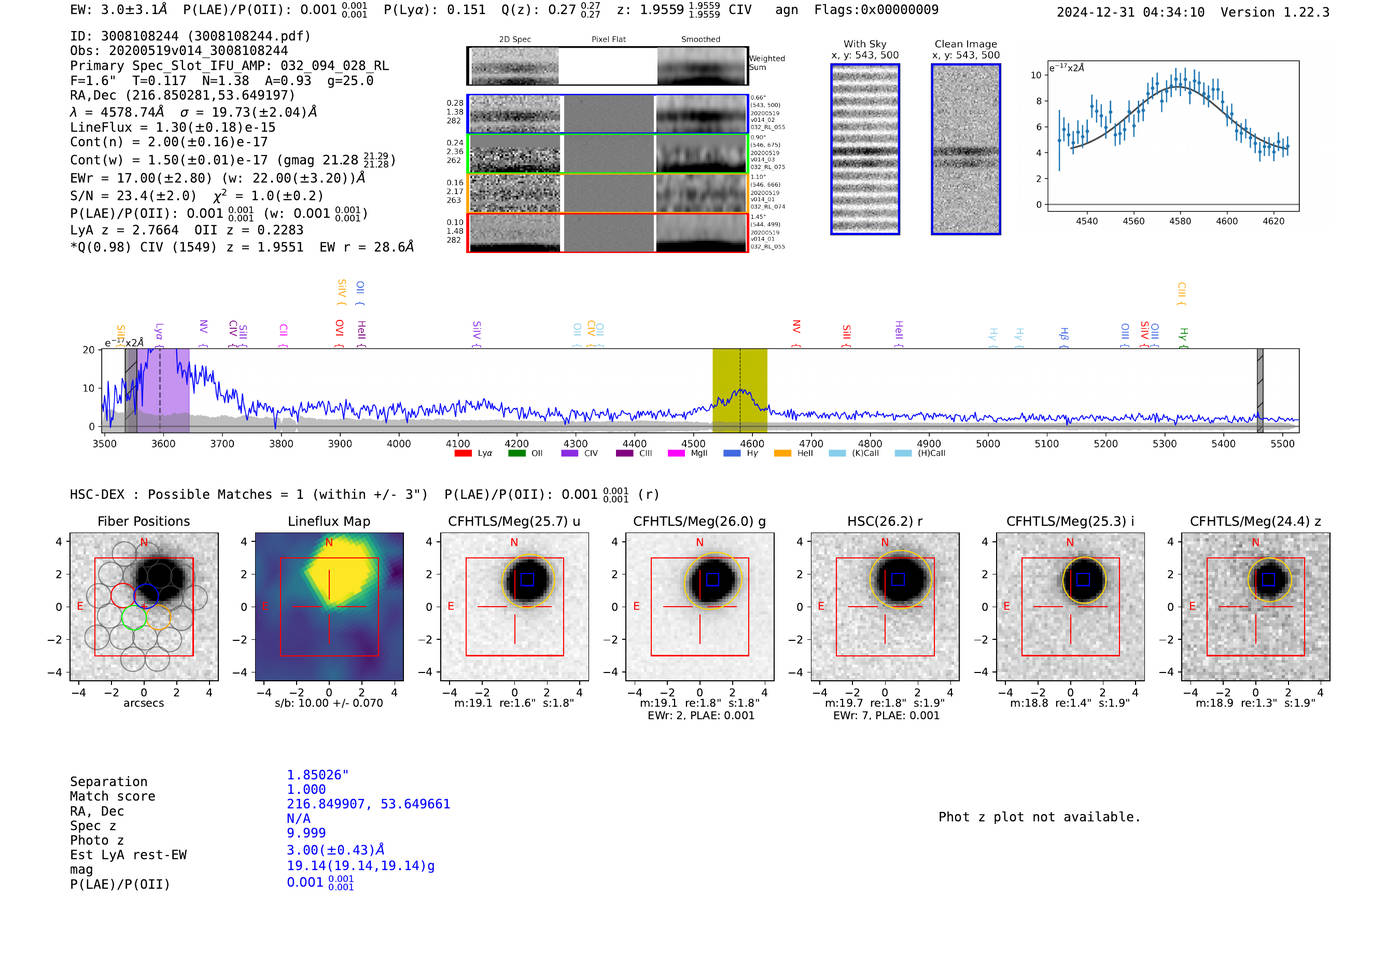
Task: Select the CFHTLS/Meg(24.4) z cutout
Action: (1256, 606)
